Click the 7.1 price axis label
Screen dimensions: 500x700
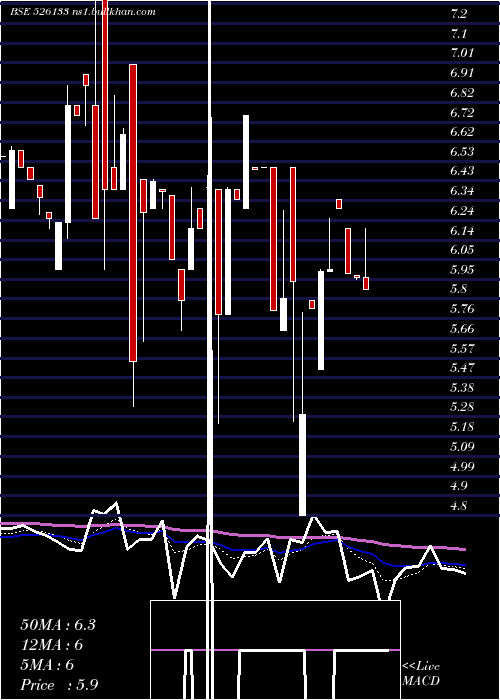pos(459,33)
